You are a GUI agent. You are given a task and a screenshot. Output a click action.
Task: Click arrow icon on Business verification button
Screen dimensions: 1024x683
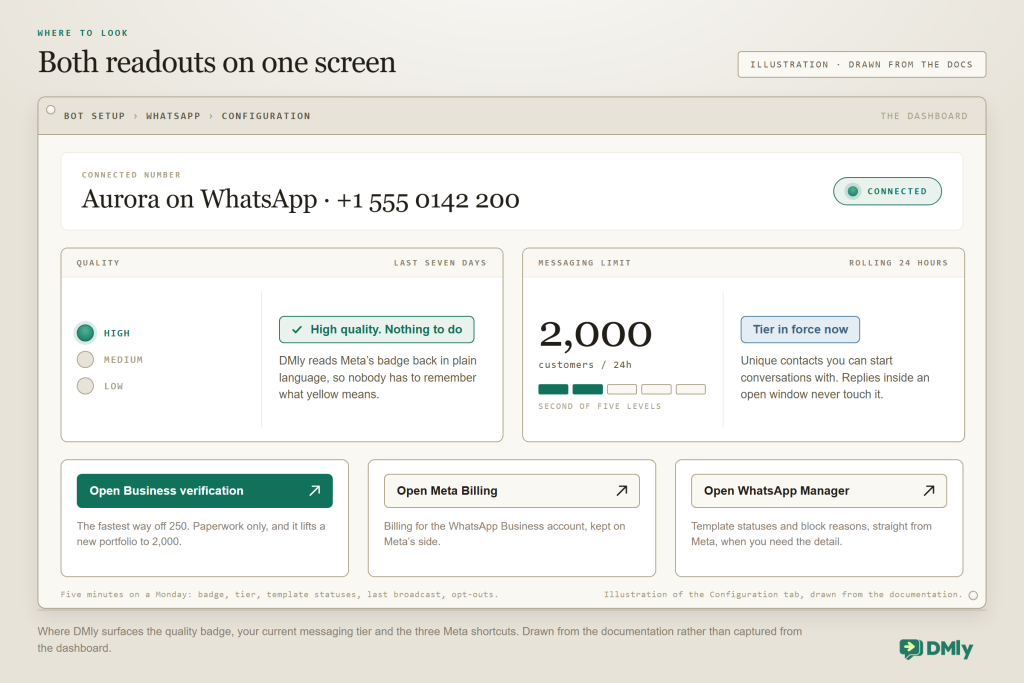[315, 490]
